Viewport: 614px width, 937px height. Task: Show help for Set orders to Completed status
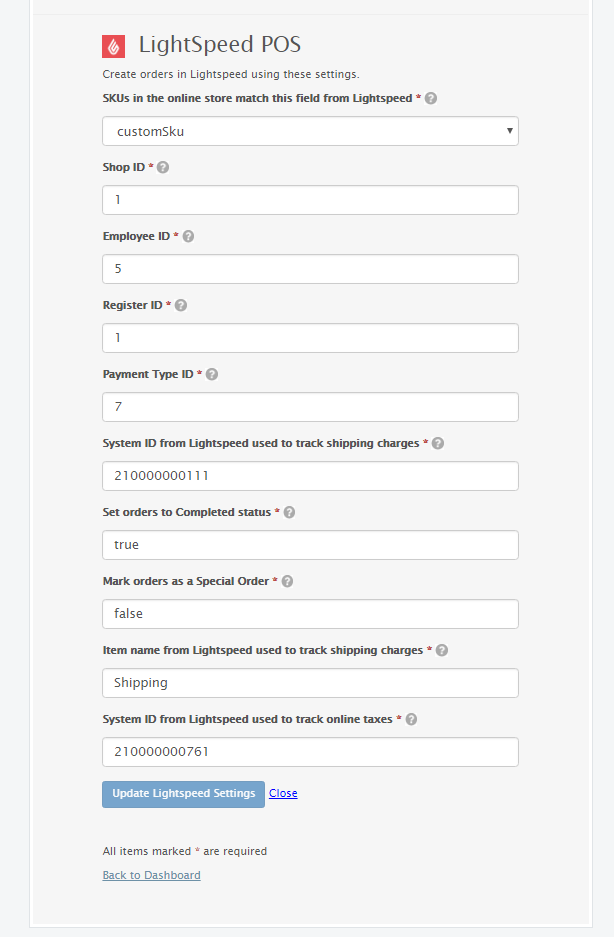pyautogui.click(x=289, y=512)
